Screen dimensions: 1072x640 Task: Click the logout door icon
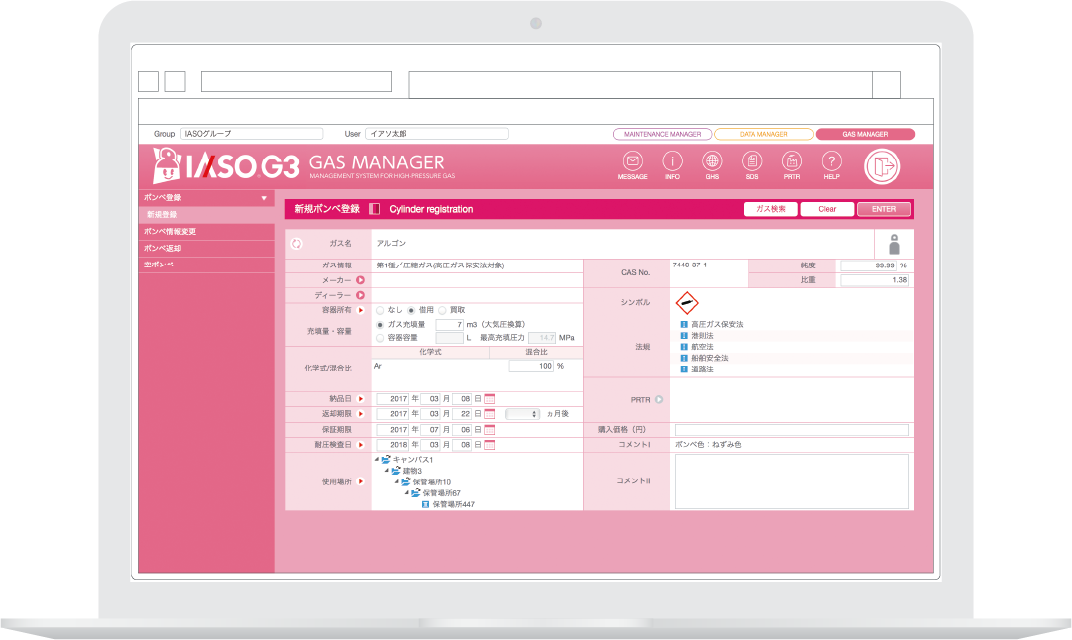point(882,167)
